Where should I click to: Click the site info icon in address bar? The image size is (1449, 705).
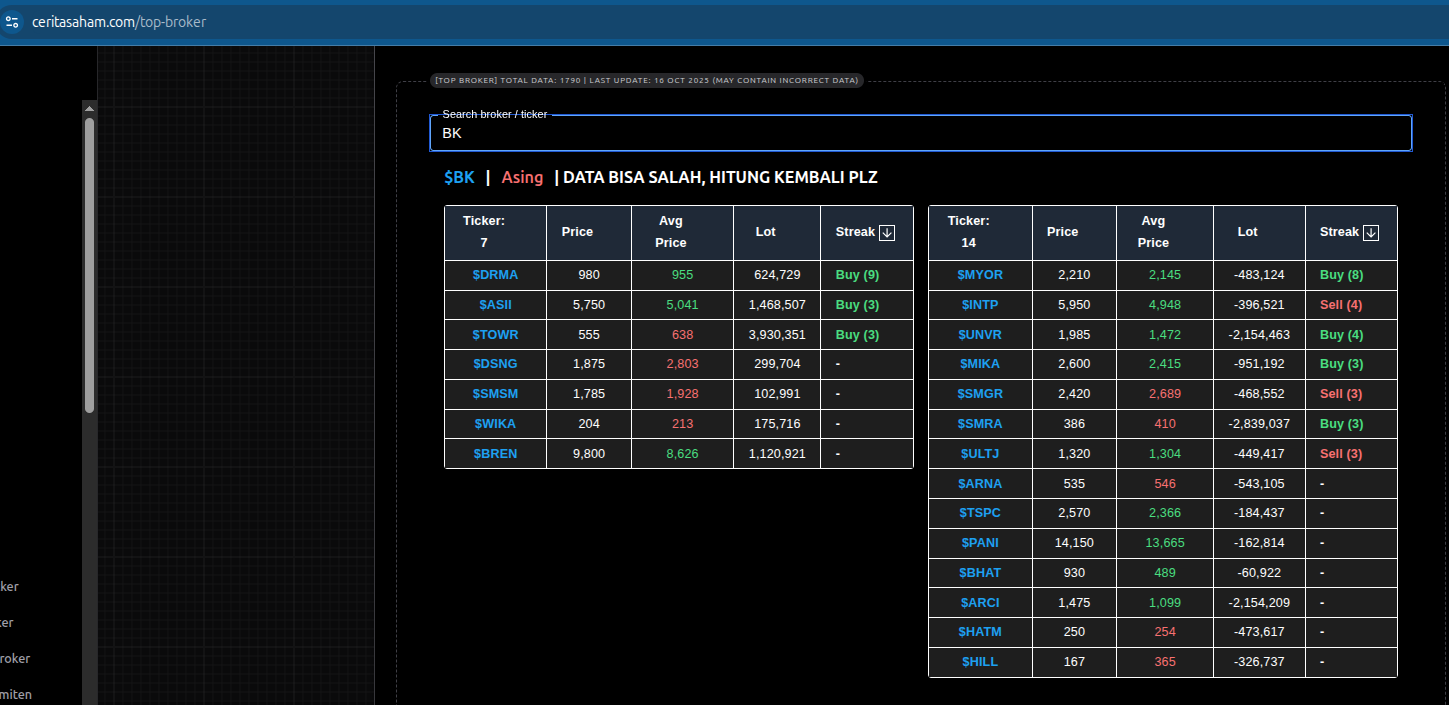12,21
